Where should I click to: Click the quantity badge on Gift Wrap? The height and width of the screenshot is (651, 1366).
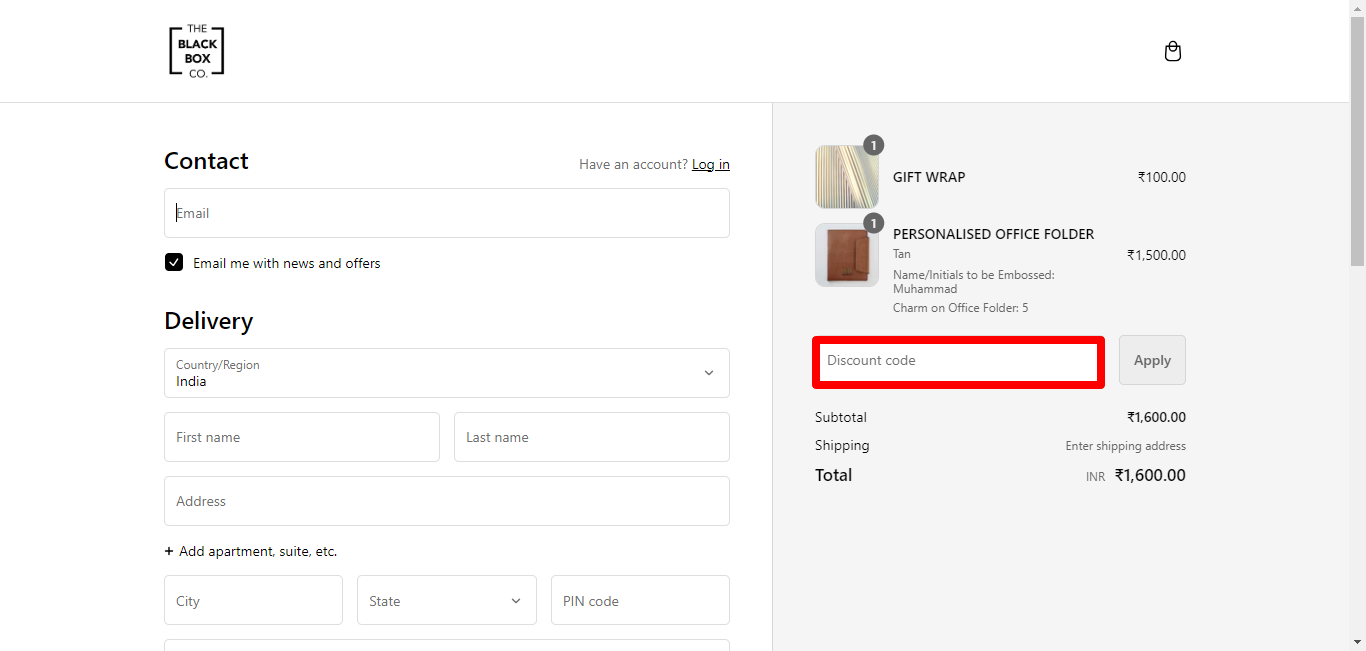(x=873, y=144)
